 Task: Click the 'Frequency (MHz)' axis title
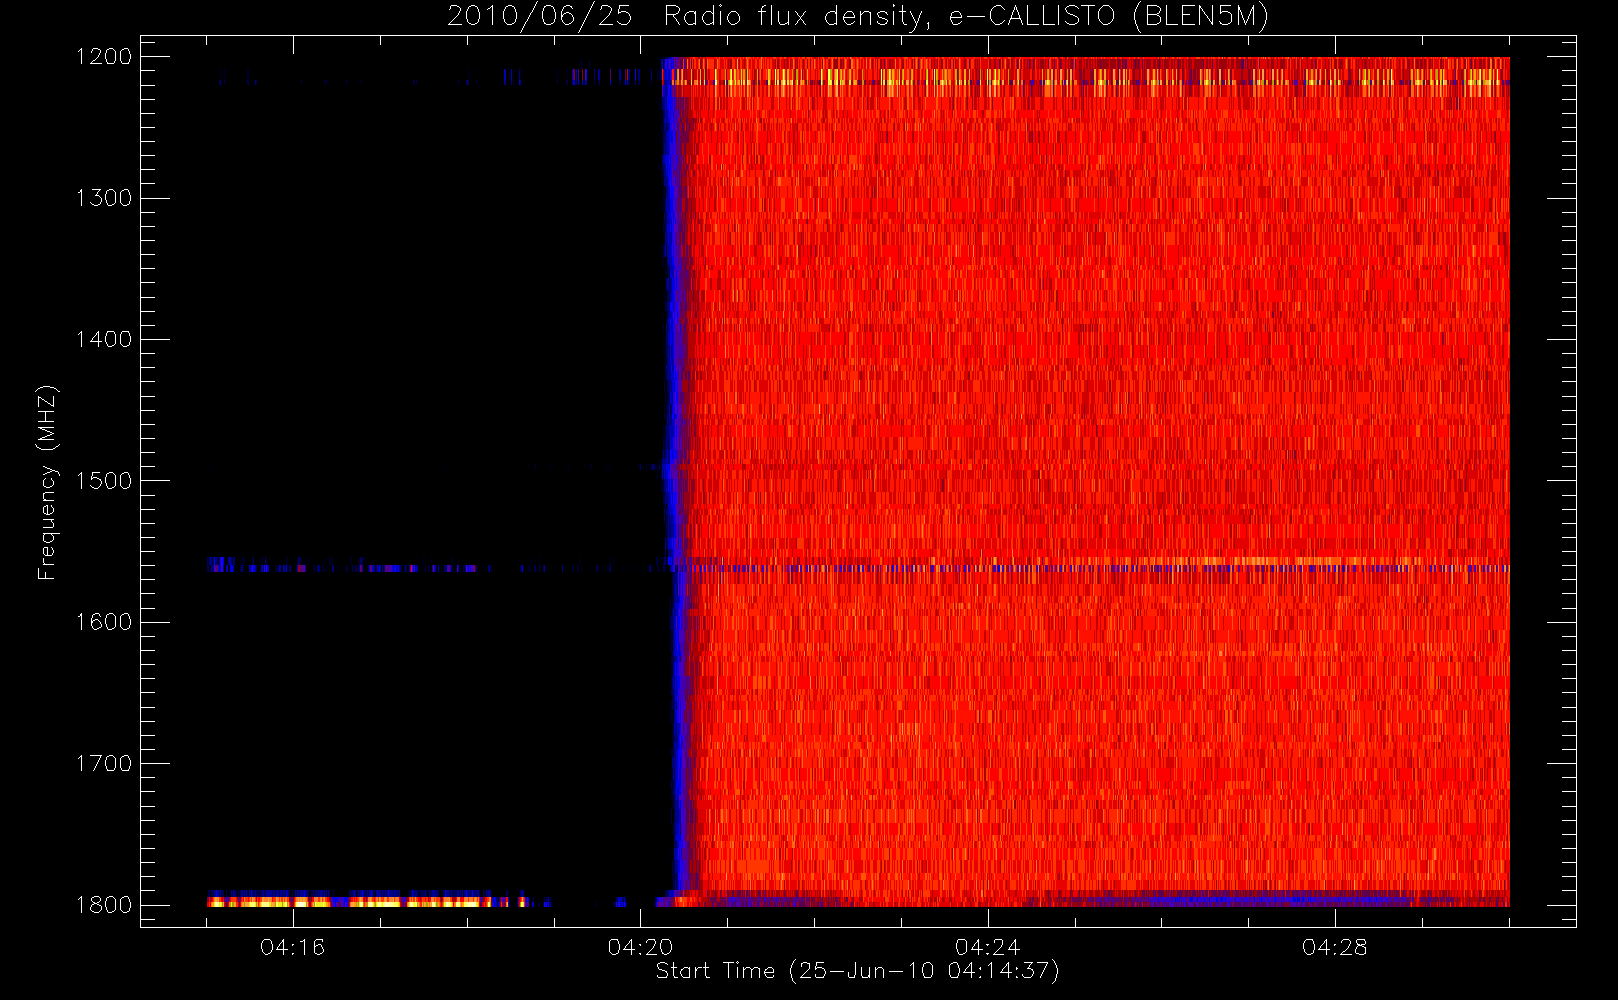click(47, 482)
